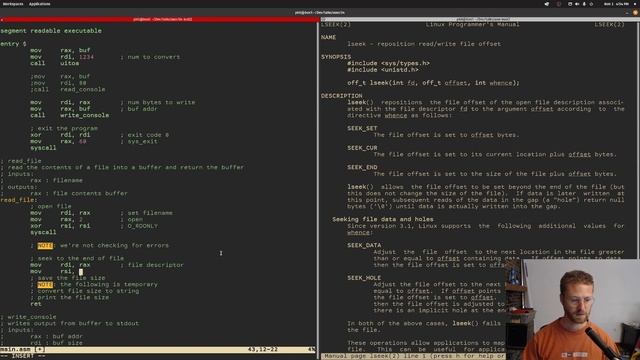Click the 'call write_console' instruction
Viewport: 640px width, 360px height.
click(x=69, y=116)
